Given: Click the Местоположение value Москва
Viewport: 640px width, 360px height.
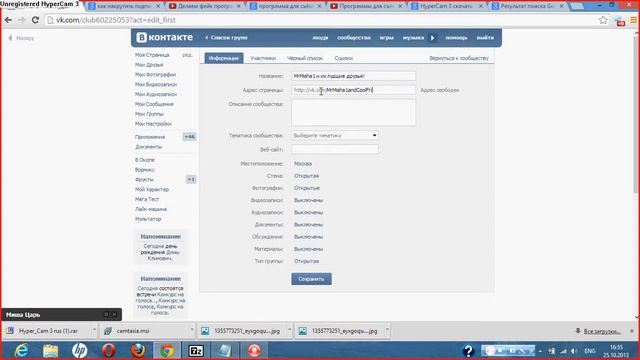Looking at the screenshot, I should tap(303, 164).
